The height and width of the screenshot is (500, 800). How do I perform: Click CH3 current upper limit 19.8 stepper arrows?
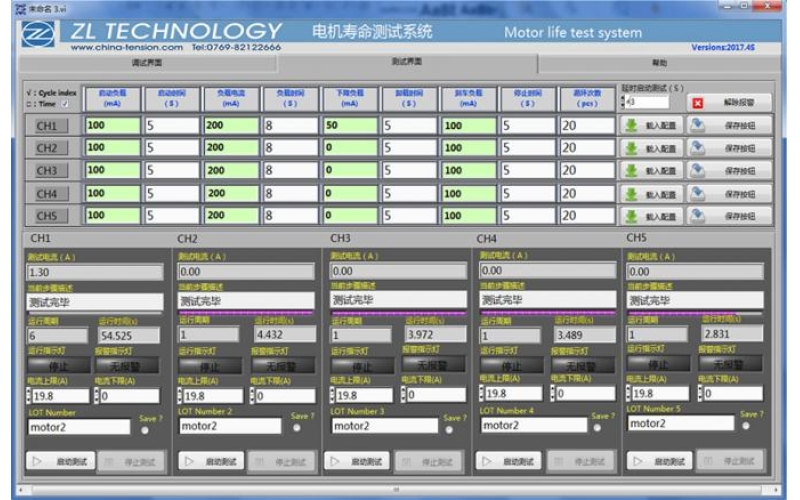coord(333,394)
